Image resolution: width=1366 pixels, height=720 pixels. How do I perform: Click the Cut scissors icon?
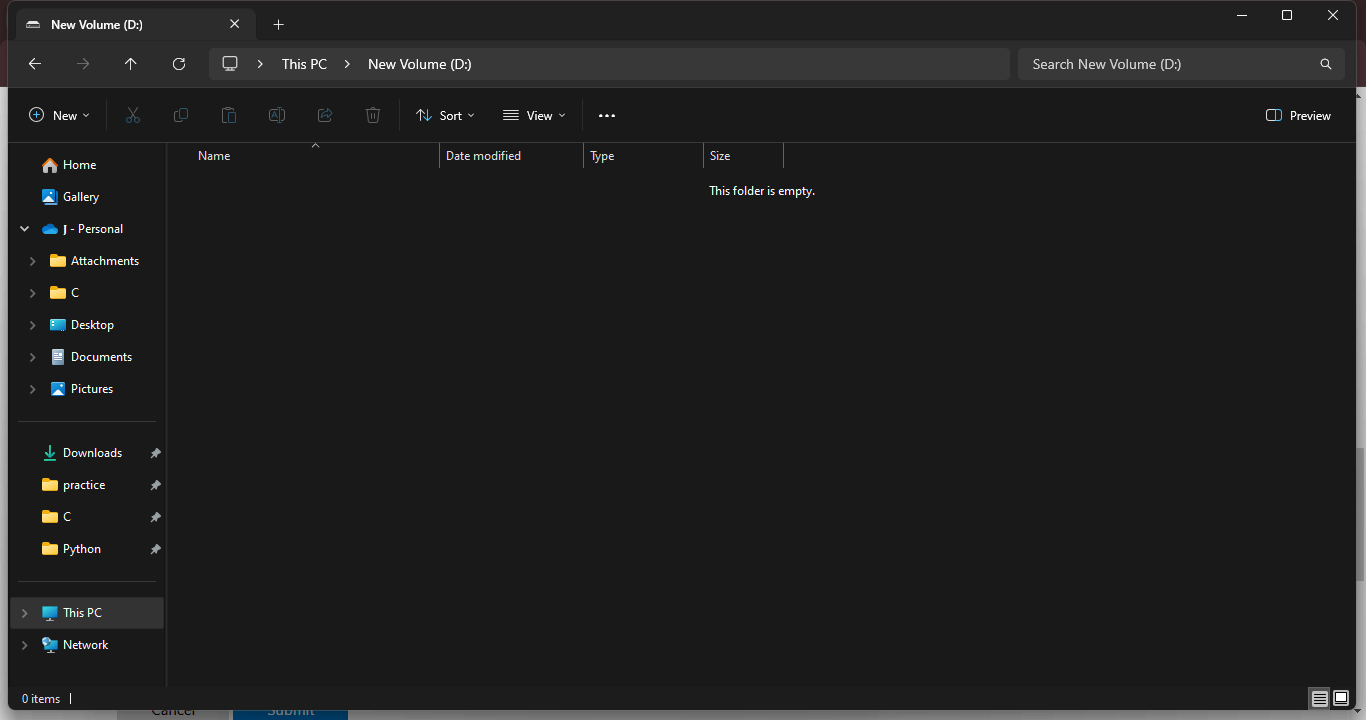click(133, 116)
